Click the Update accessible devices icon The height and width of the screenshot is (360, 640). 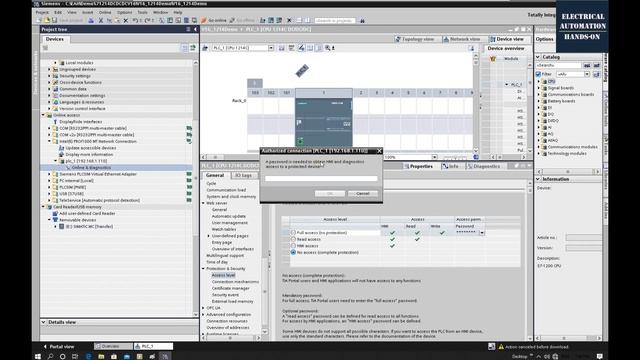click(x=61, y=148)
